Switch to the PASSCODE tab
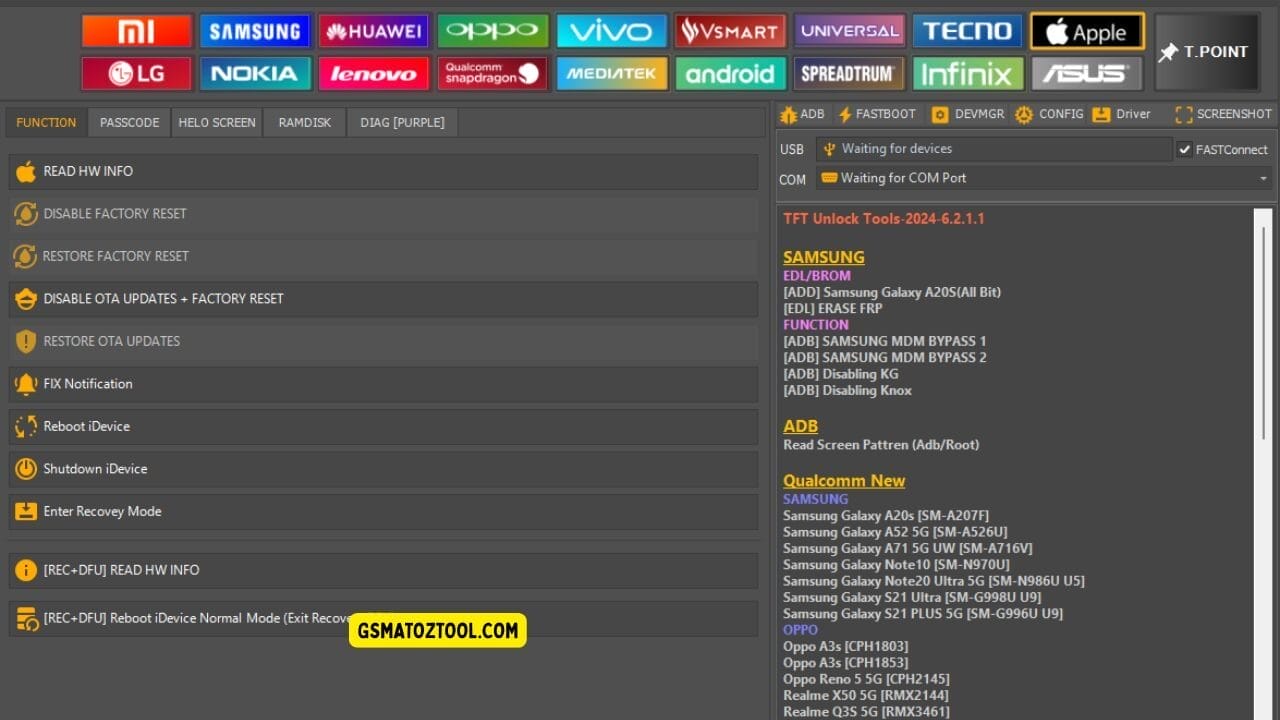 tap(129, 122)
